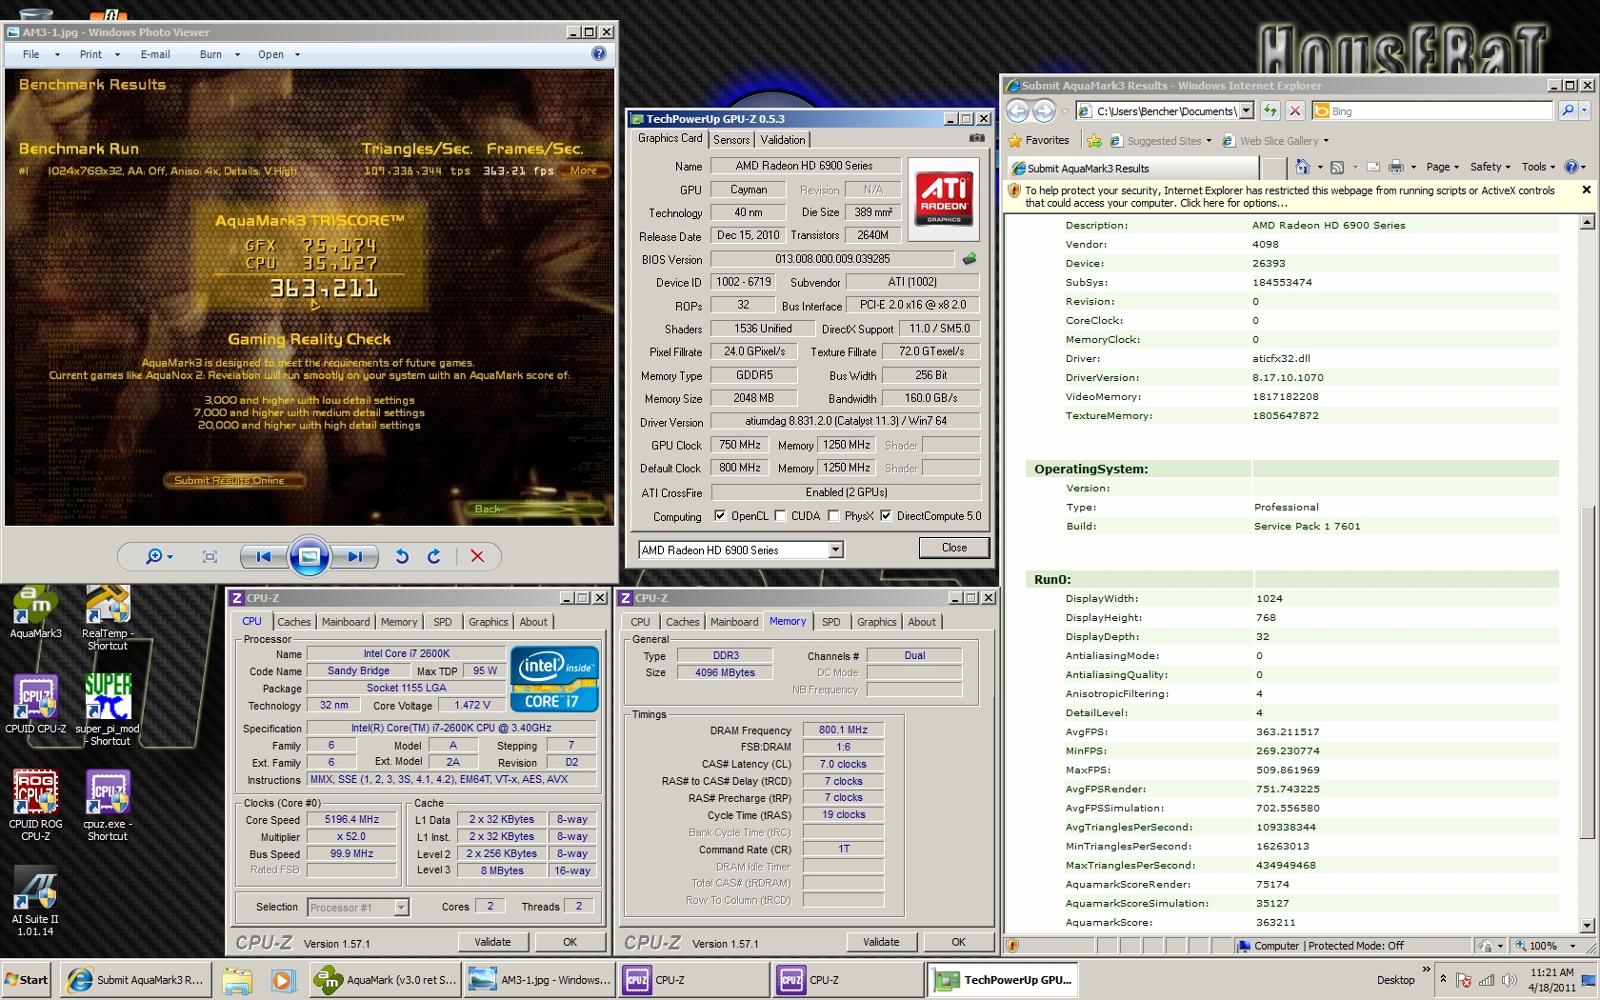Click the IE refresh icon
The height and width of the screenshot is (1000, 1600).
coord(1270,111)
